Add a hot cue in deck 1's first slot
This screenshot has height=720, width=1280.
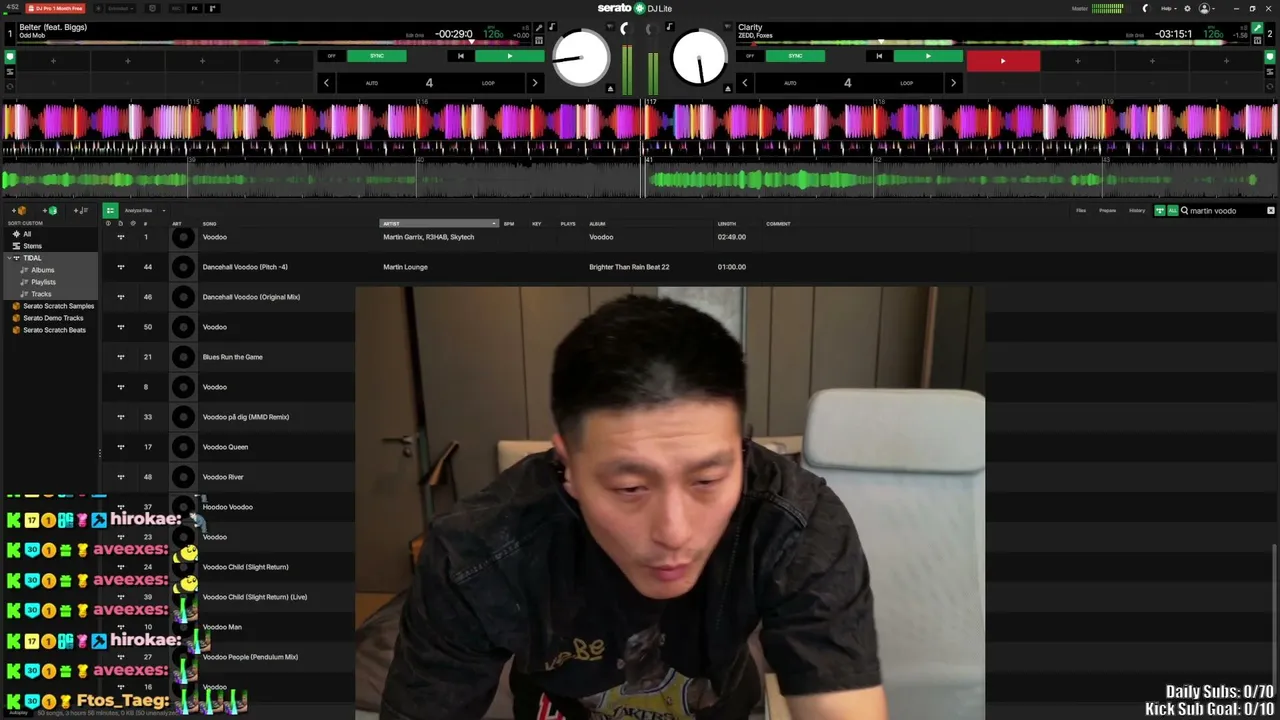tap(53, 61)
